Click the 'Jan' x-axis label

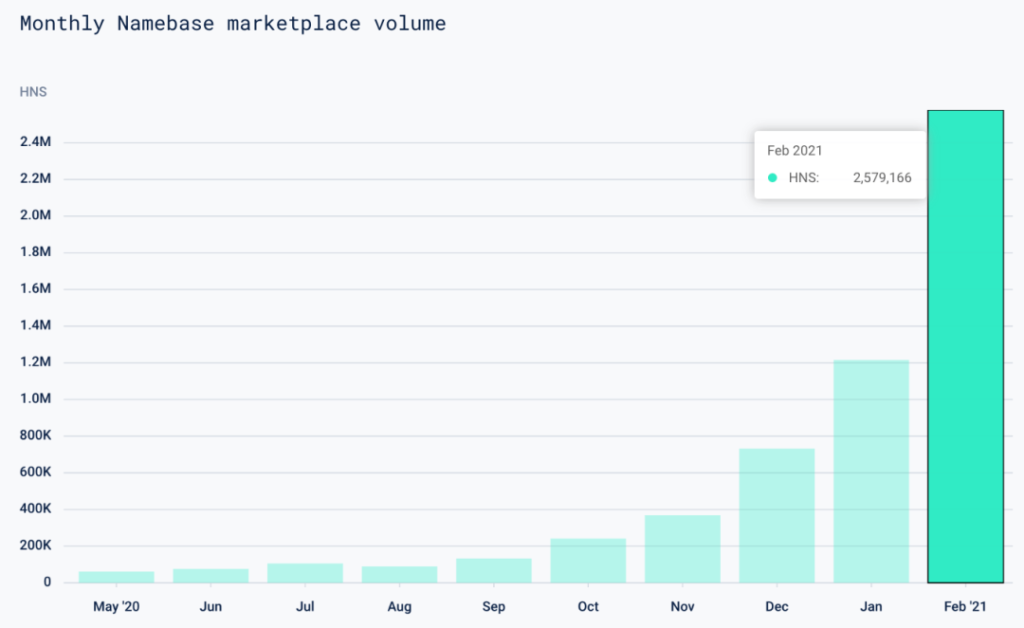point(871,606)
